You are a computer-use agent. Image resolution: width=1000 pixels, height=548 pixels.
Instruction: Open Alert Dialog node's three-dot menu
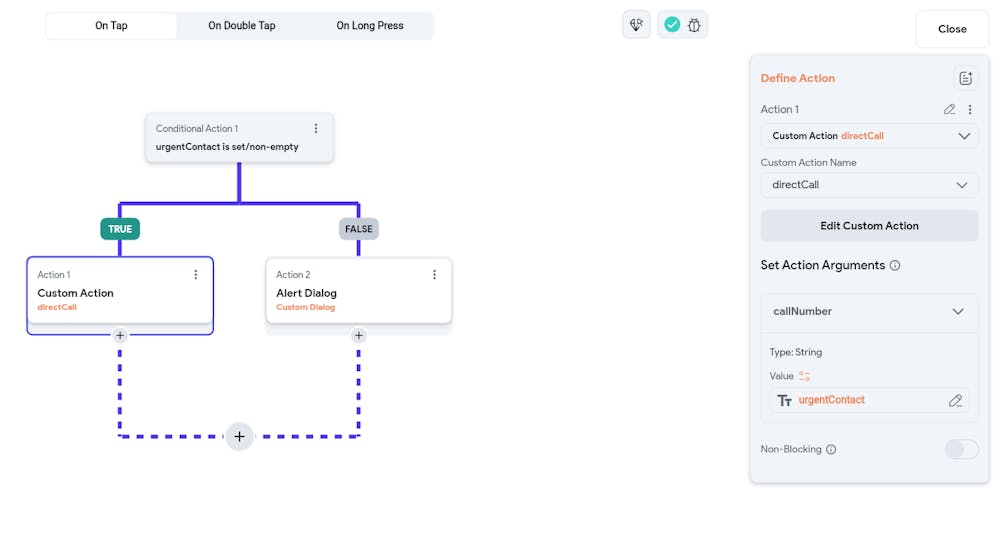point(434,275)
